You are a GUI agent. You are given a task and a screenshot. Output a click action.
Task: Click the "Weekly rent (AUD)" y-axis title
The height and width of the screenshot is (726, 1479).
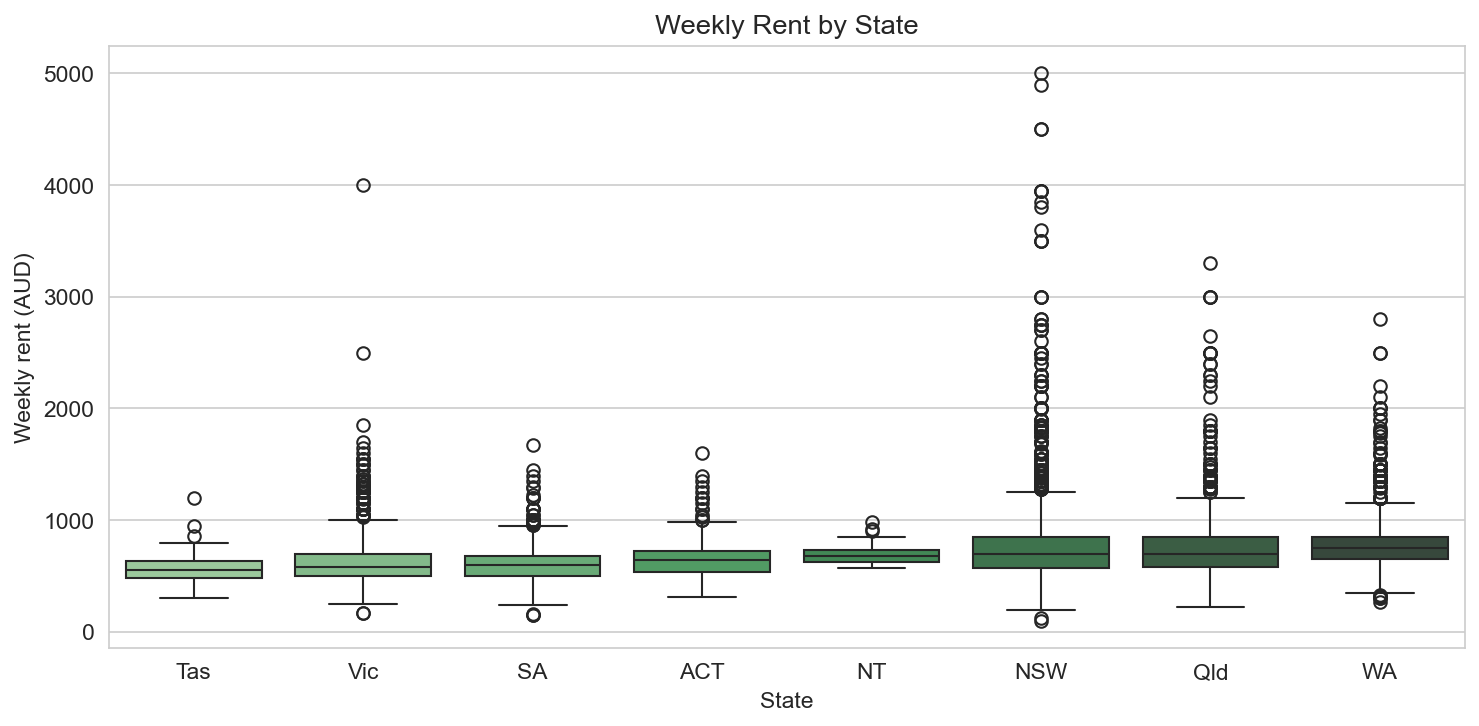pyautogui.click(x=24, y=346)
